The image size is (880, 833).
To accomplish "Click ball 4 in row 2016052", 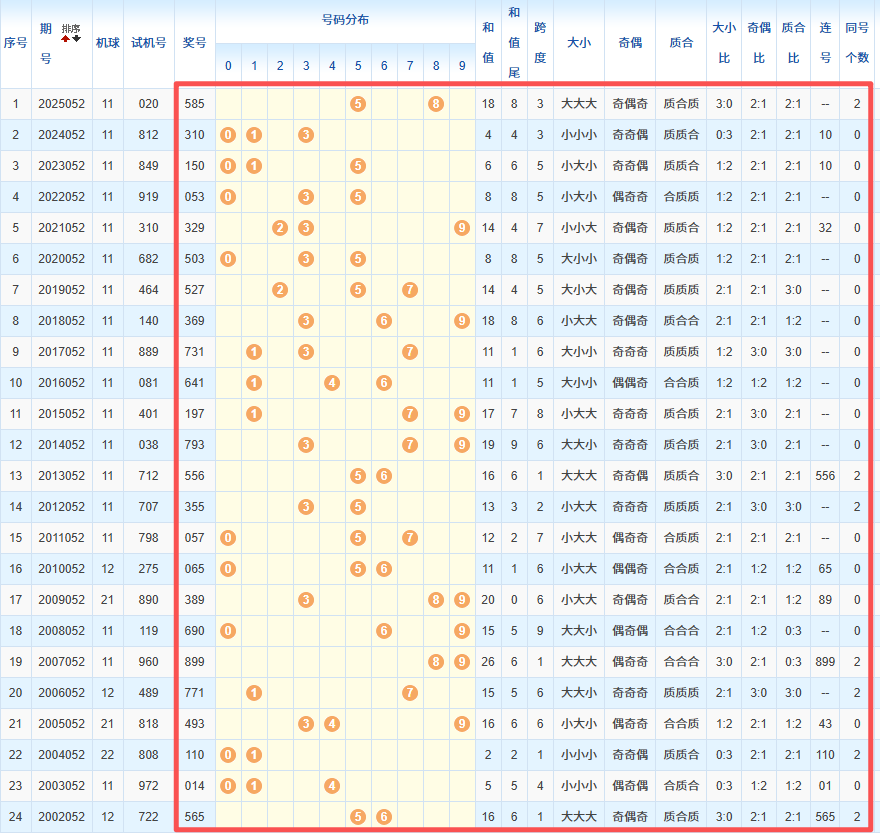I will coord(332,383).
